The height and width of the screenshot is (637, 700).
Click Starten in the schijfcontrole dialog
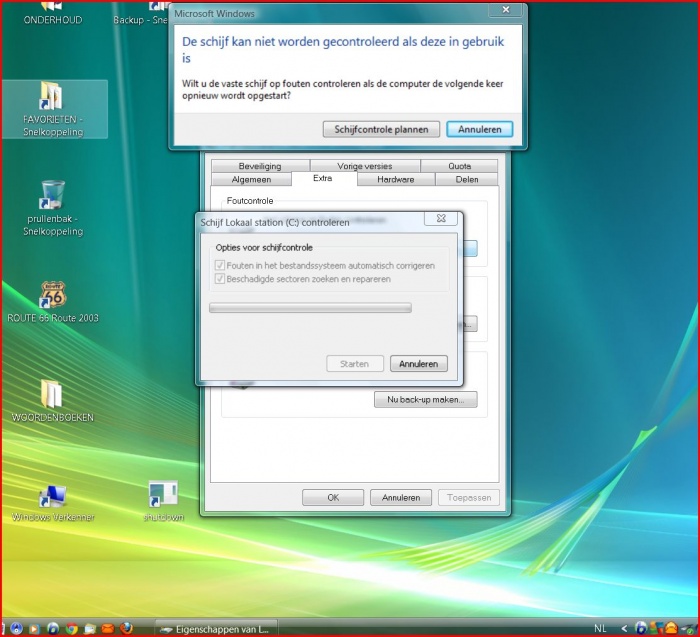[x=355, y=364]
